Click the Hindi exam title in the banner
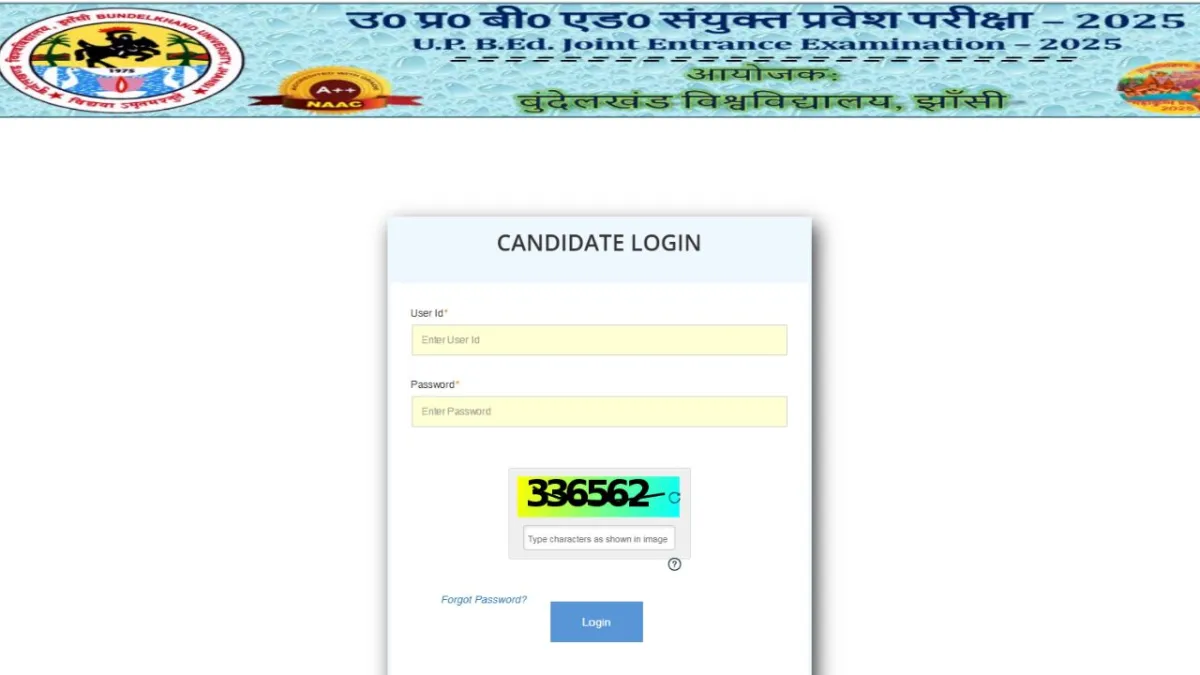Image resolution: width=1200 pixels, height=675 pixels. [x=765, y=18]
